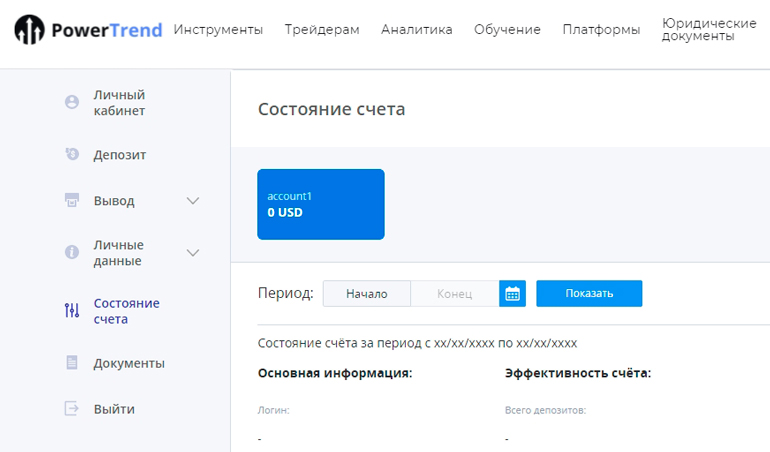The height and width of the screenshot is (452, 770).
Task: Open the Депозит page
Action: point(120,155)
